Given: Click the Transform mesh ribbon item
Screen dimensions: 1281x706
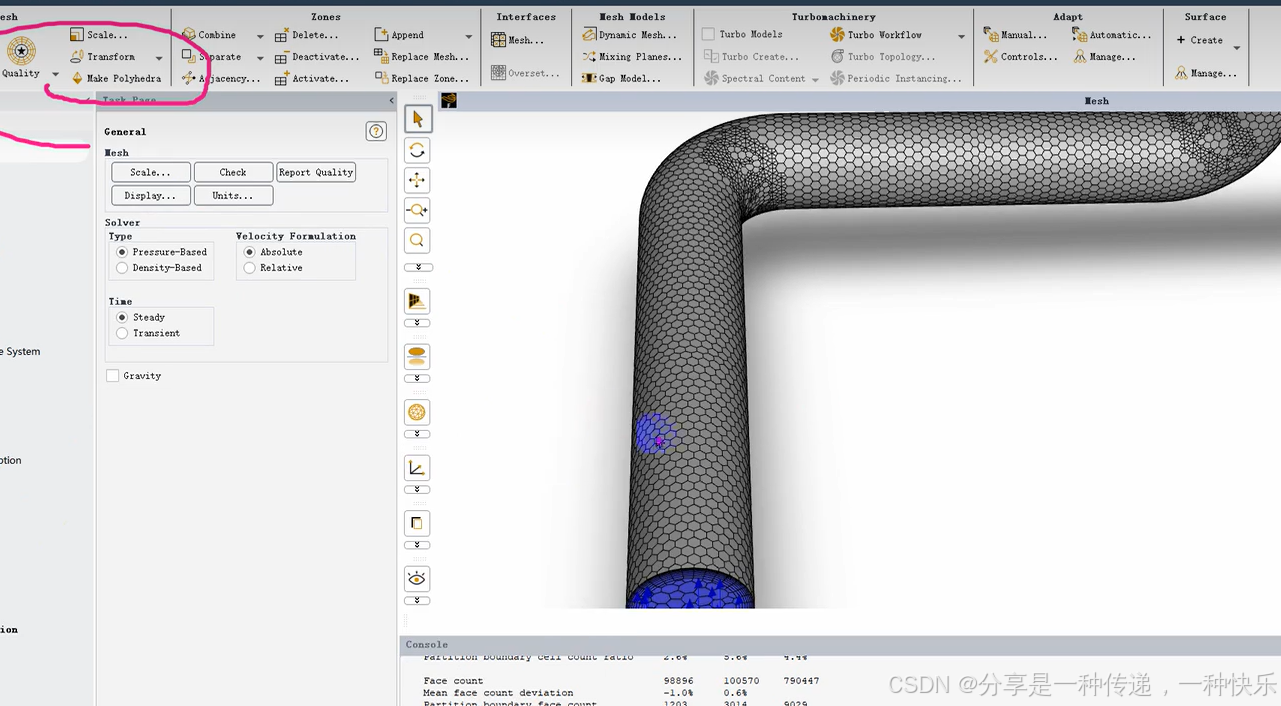Looking at the screenshot, I should (102, 57).
